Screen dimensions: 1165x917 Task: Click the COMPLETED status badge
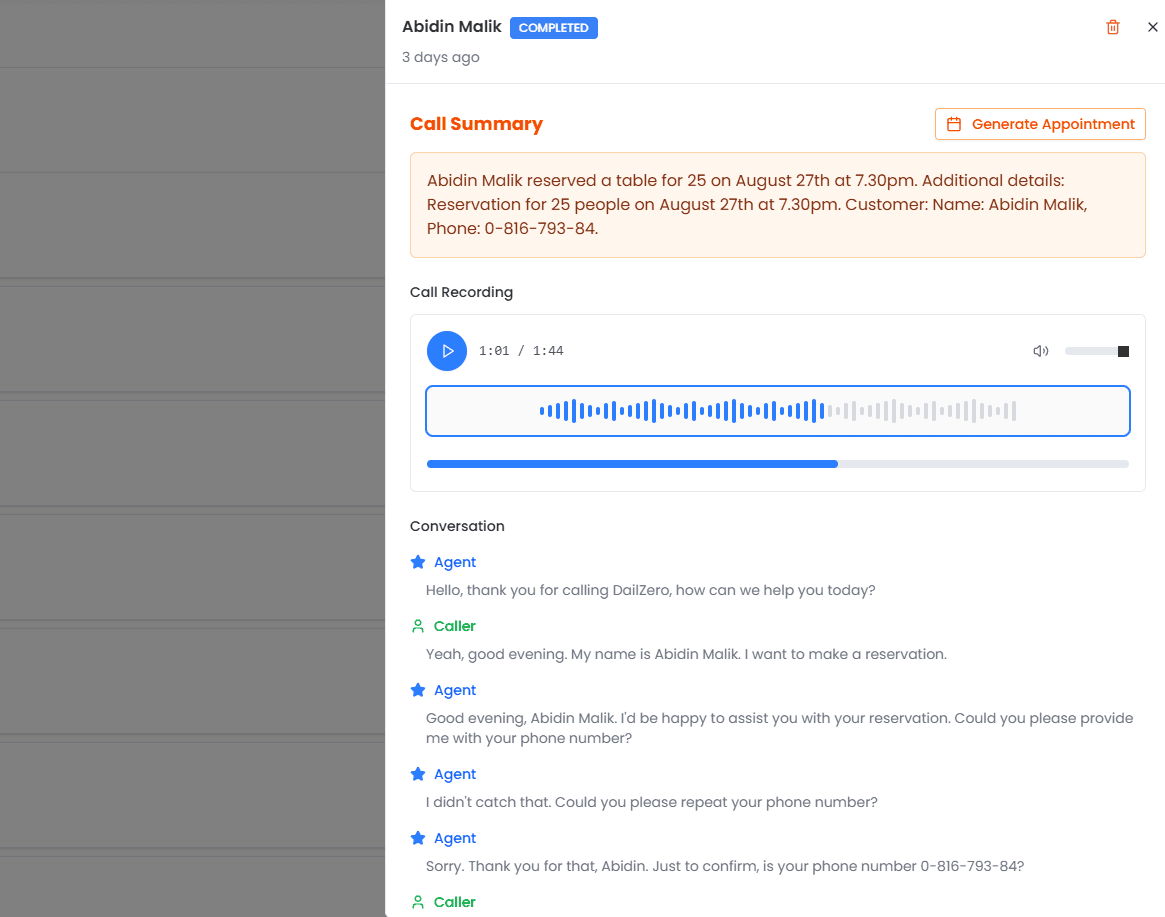pyautogui.click(x=553, y=27)
